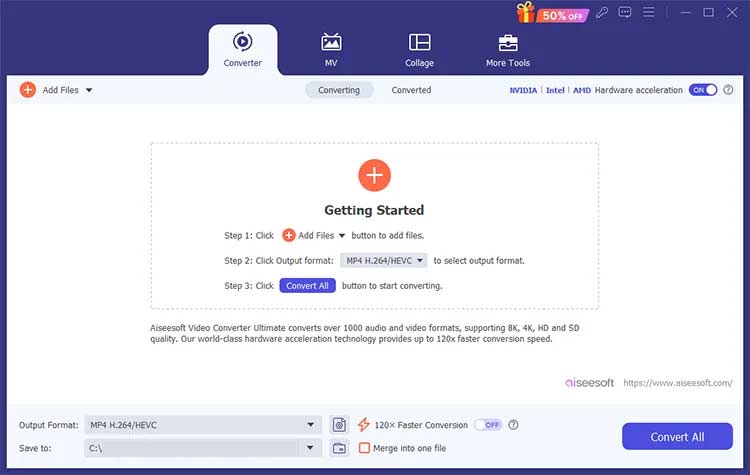Click the big Convert All button
Viewport: 750px width, 475px height.
pos(677,437)
